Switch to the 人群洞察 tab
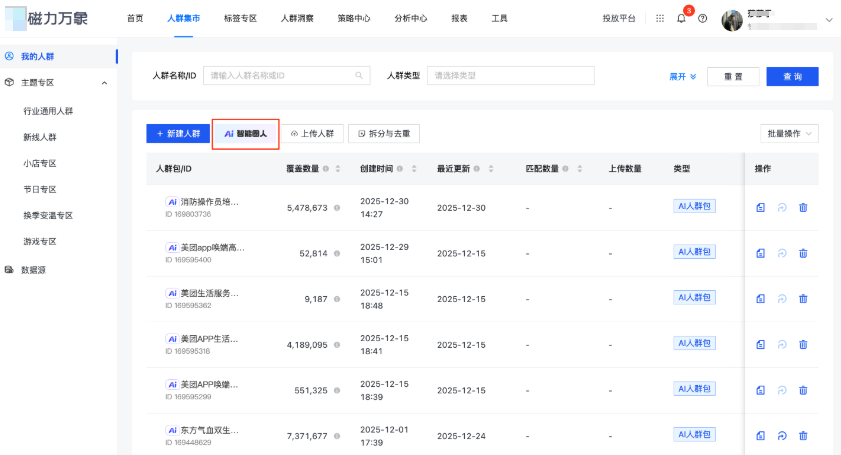The width and height of the screenshot is (841, 455). tap(297, 18)
